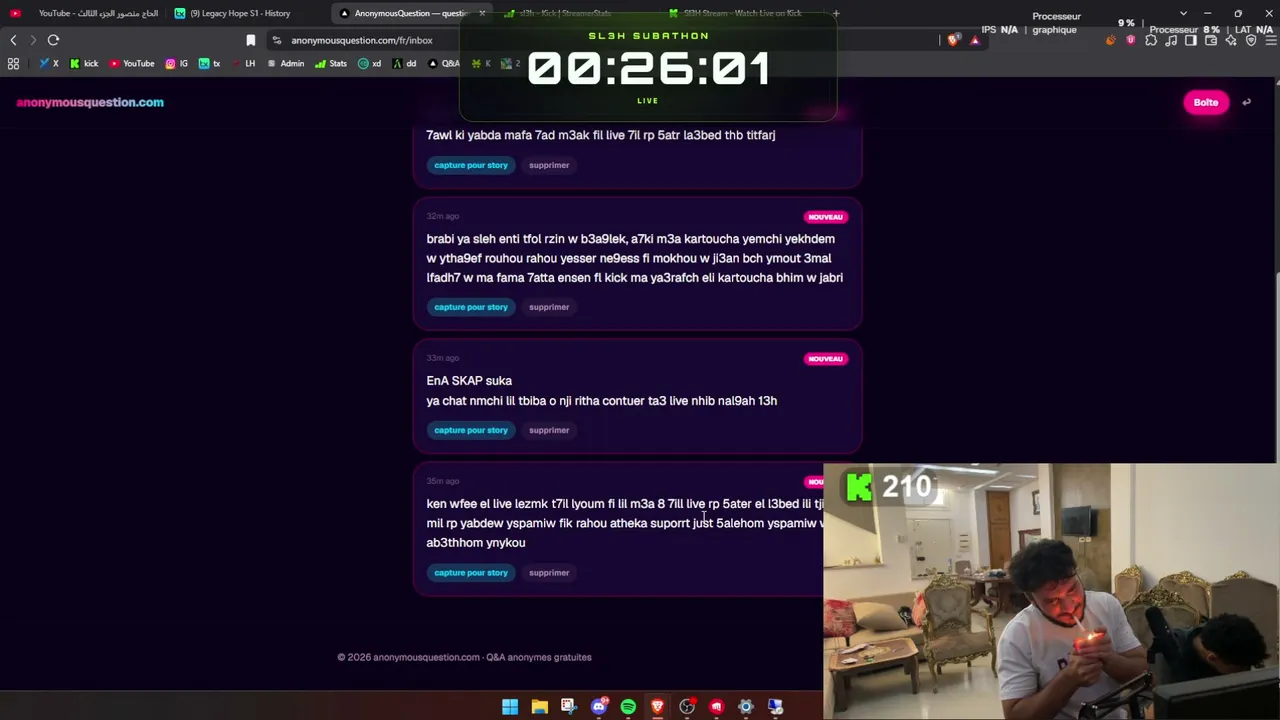Image resolution: width=1280 pixels, height=720 pixels.
Task: Open the Admin bookmark
Action: (x=286, y=63)
